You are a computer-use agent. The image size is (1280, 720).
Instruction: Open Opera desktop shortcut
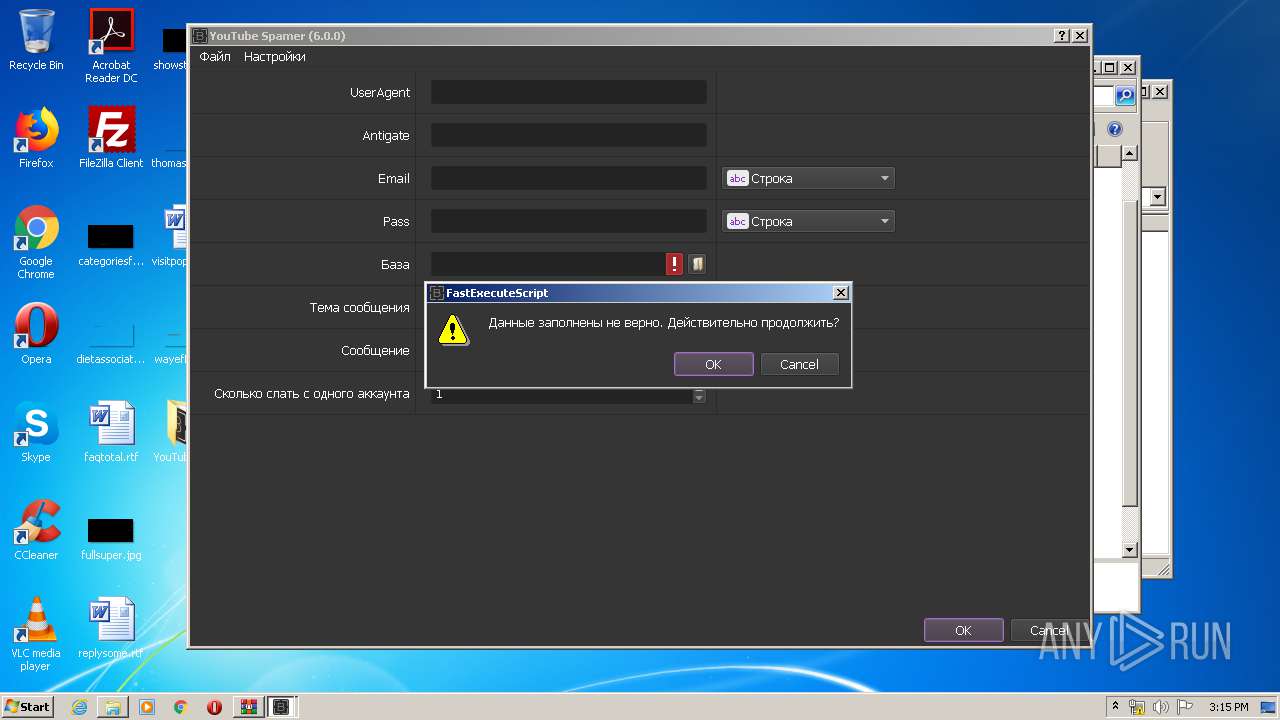click(36, 334)
